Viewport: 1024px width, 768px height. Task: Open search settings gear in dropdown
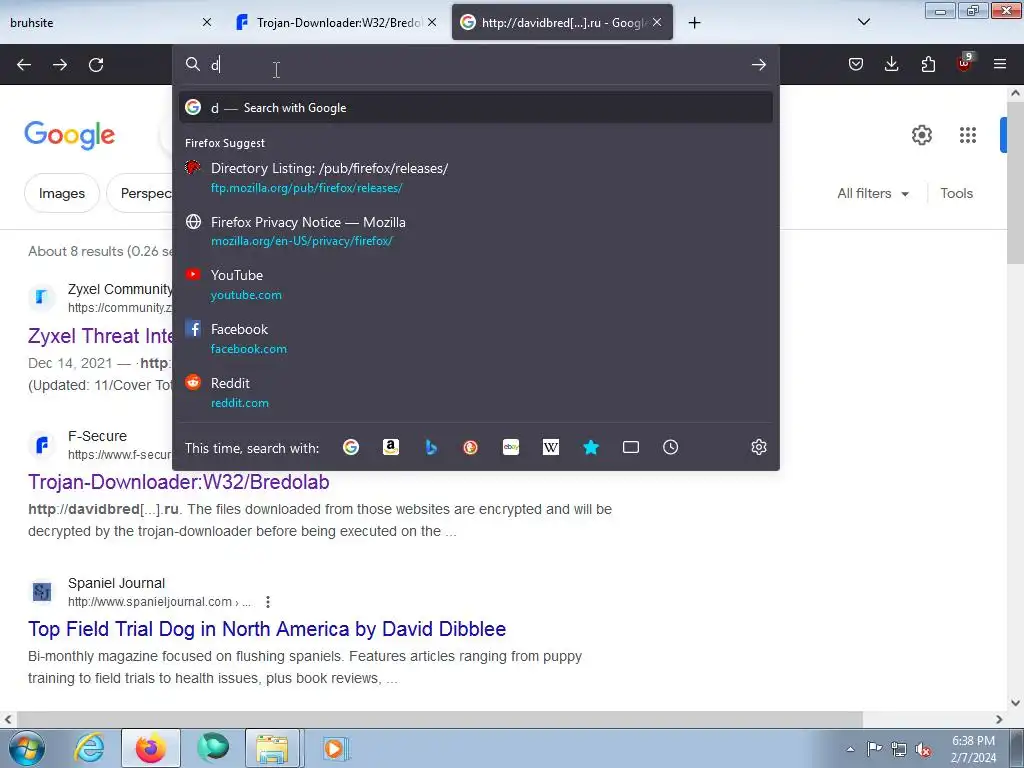coord(758,447)
